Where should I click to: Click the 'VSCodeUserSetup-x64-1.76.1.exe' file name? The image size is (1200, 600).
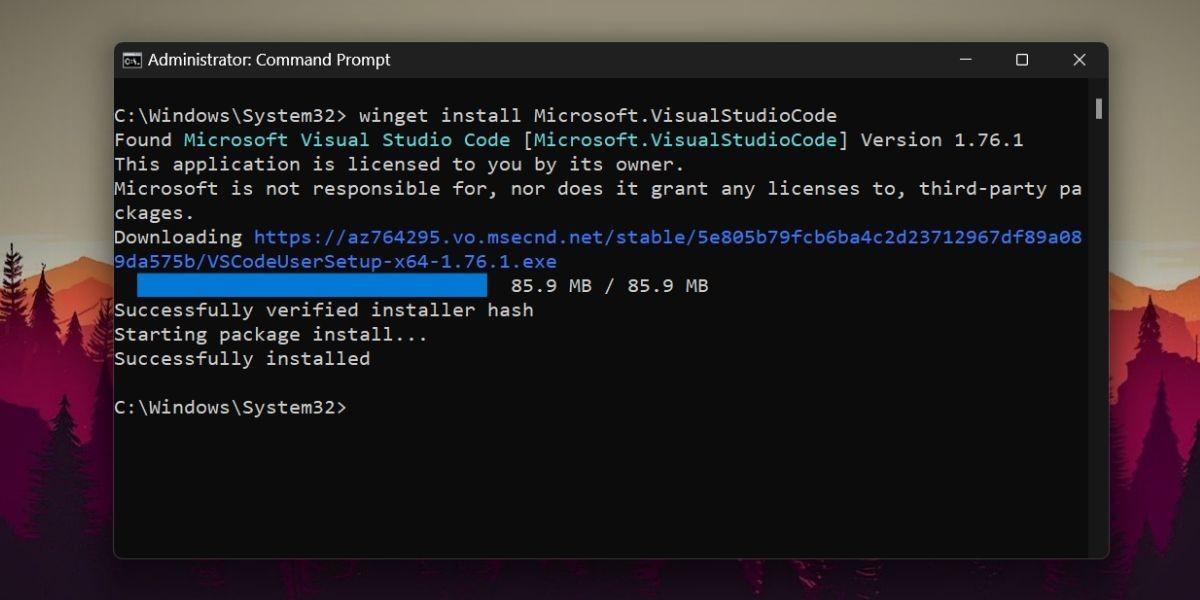point(382,262)
